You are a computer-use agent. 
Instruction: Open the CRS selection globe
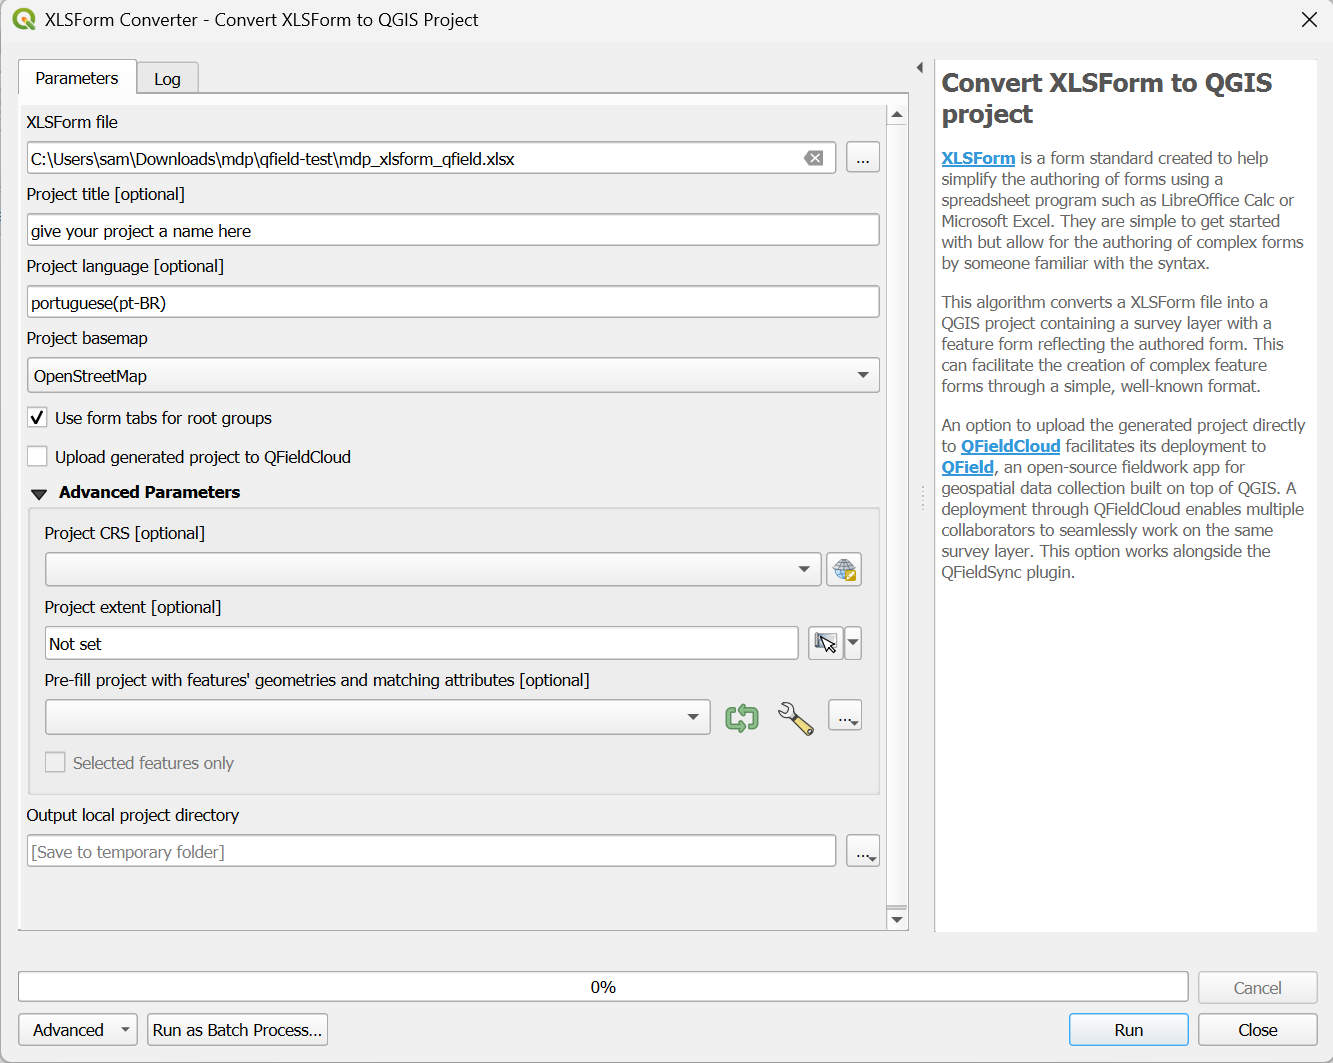(843, 569)
